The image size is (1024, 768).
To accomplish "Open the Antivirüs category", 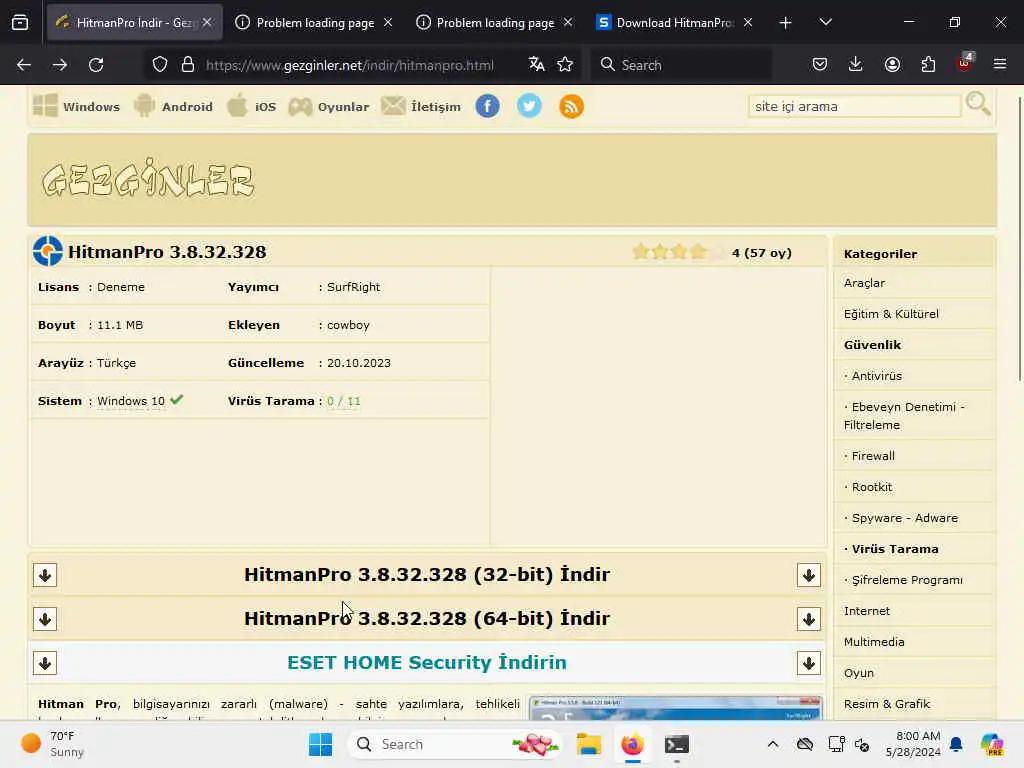I will [x=876, y=376].
